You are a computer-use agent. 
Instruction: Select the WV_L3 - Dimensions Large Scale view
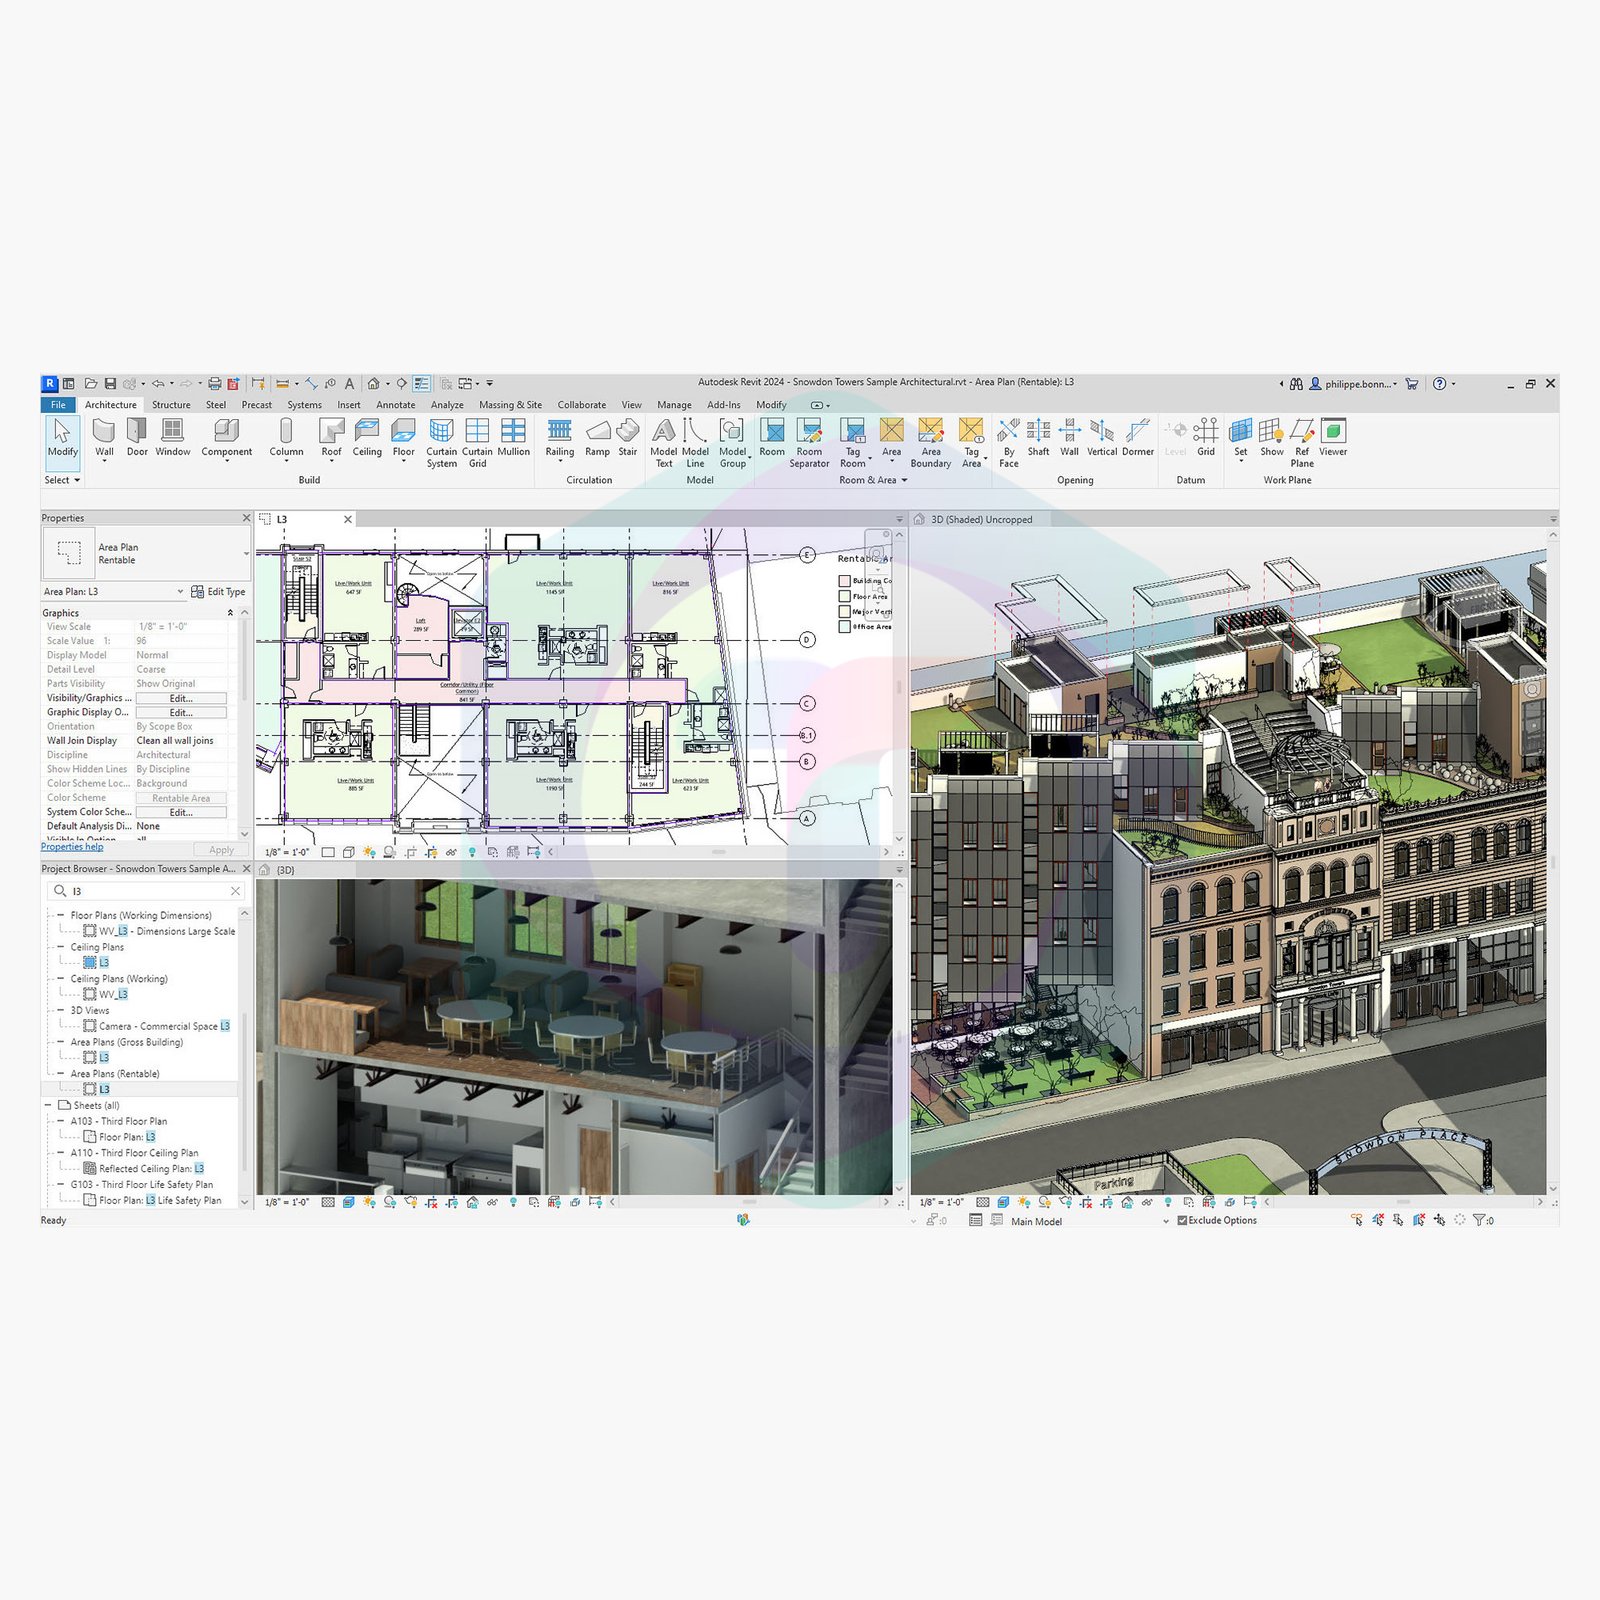160,931
